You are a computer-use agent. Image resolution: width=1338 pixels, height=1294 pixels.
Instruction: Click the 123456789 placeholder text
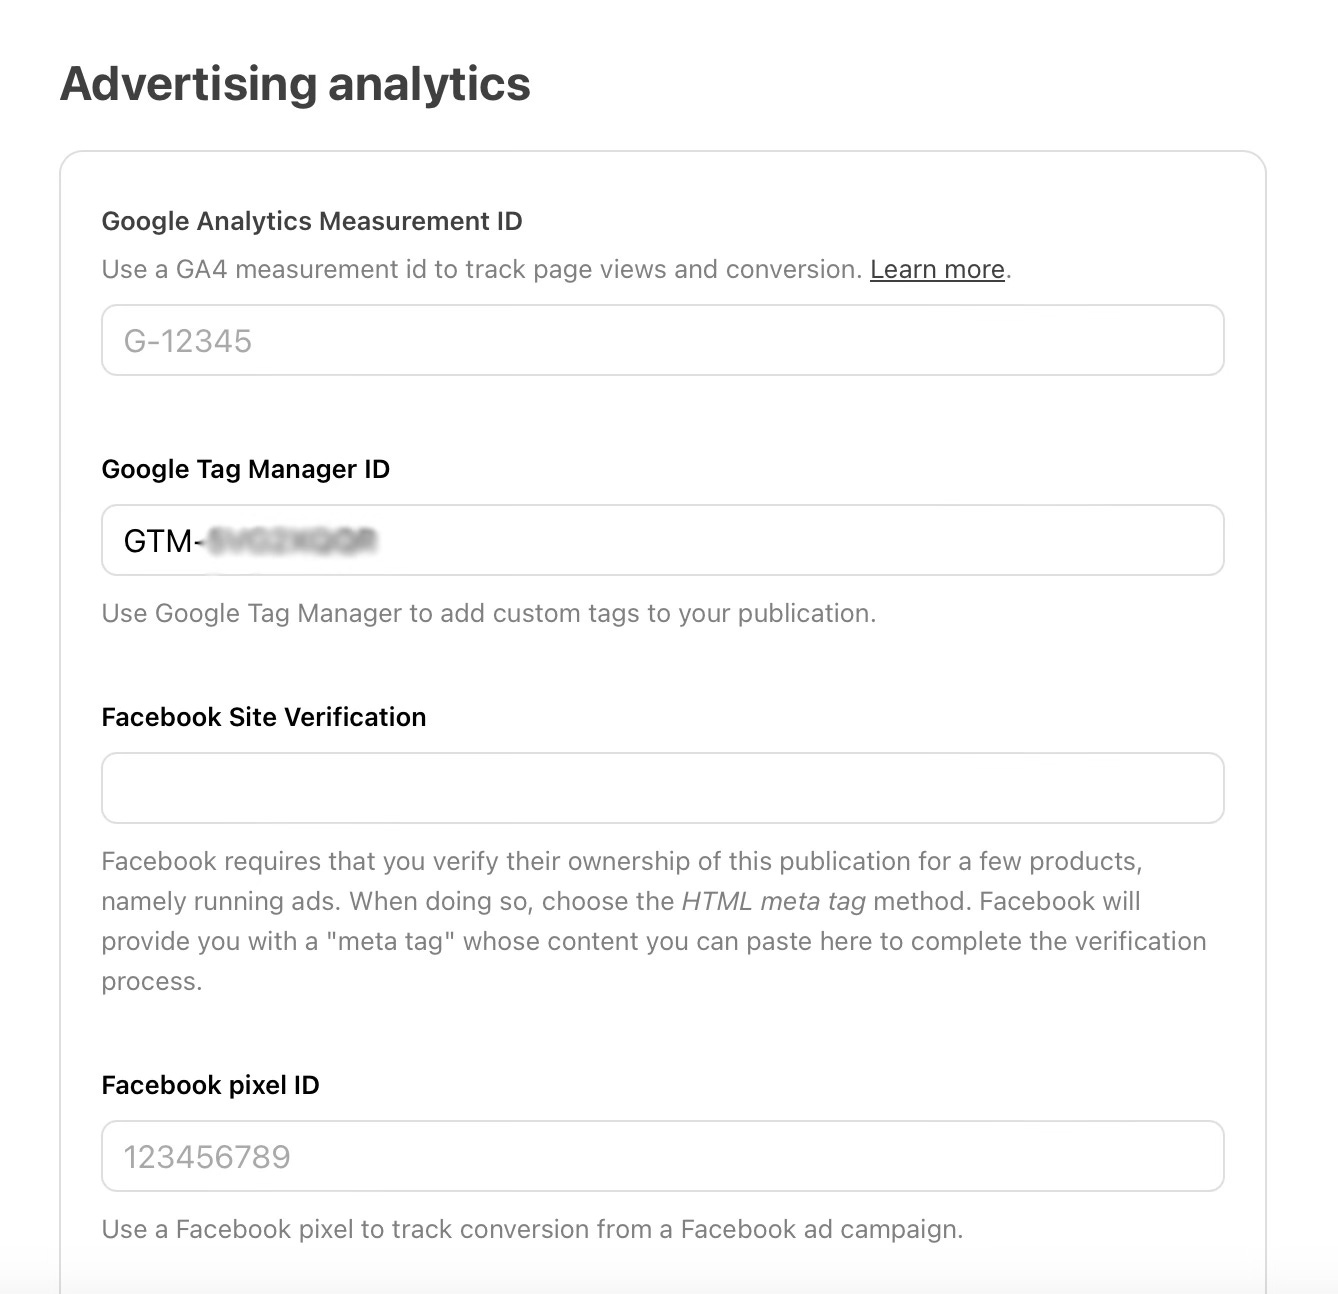pos(206,1156)
